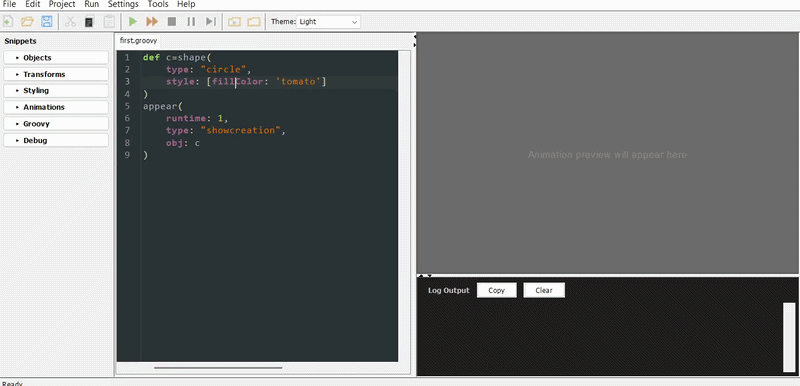The image size is (800, 386).
Task: Click the Paste clipboard icon
Action: (x=109, y=21)
